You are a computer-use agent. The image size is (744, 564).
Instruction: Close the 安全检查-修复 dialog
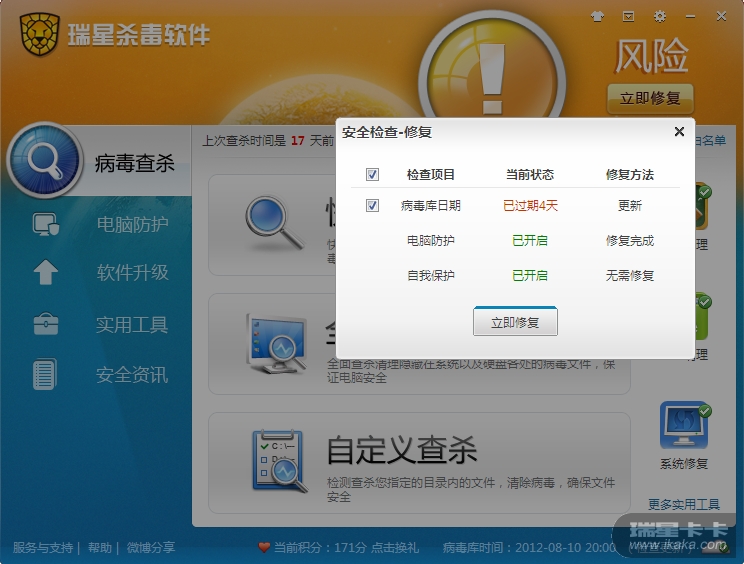click(x=679, y=131)
